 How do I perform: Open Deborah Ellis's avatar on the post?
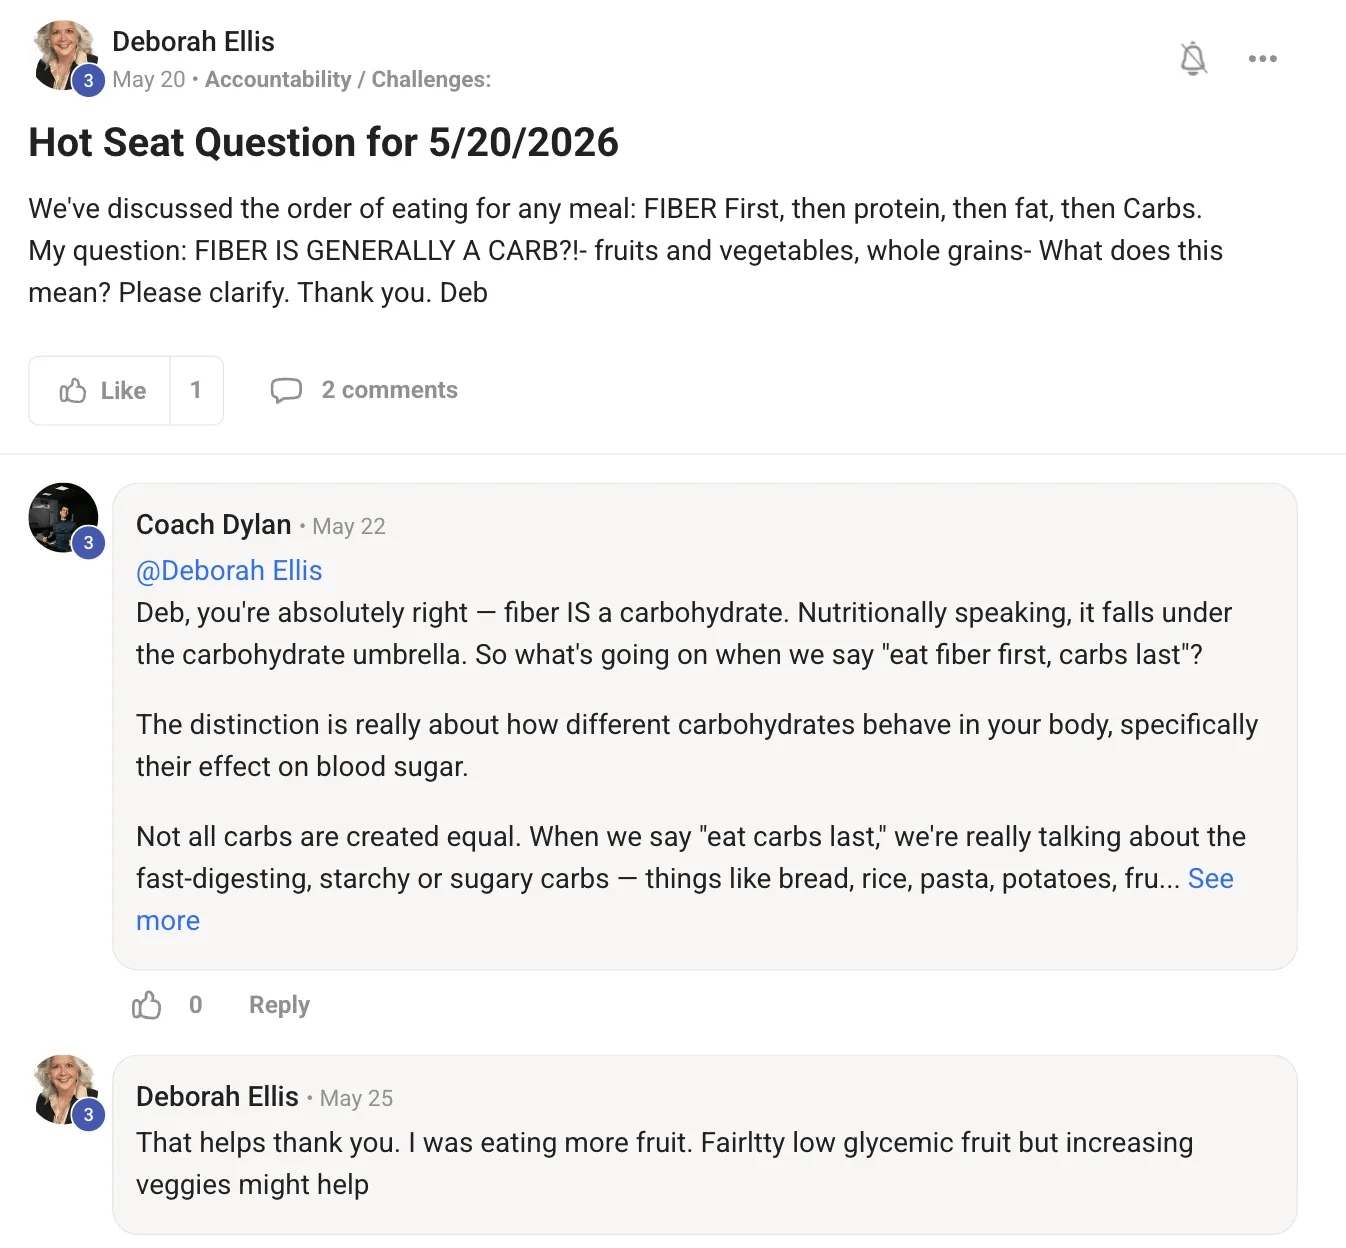(65, 56)
